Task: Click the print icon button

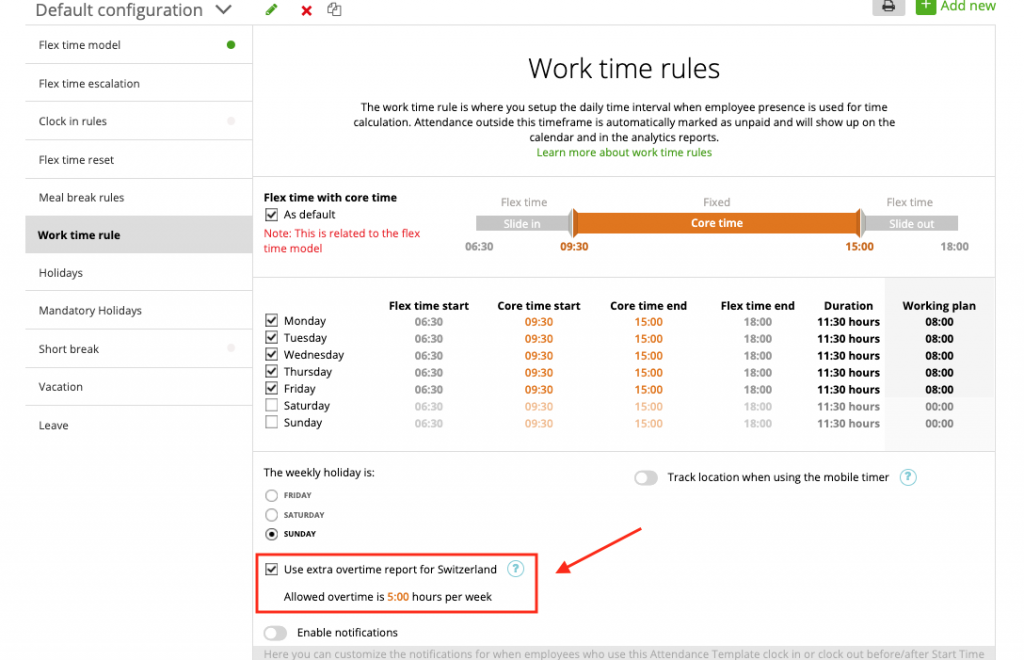Action: click(x=888, y=7)
